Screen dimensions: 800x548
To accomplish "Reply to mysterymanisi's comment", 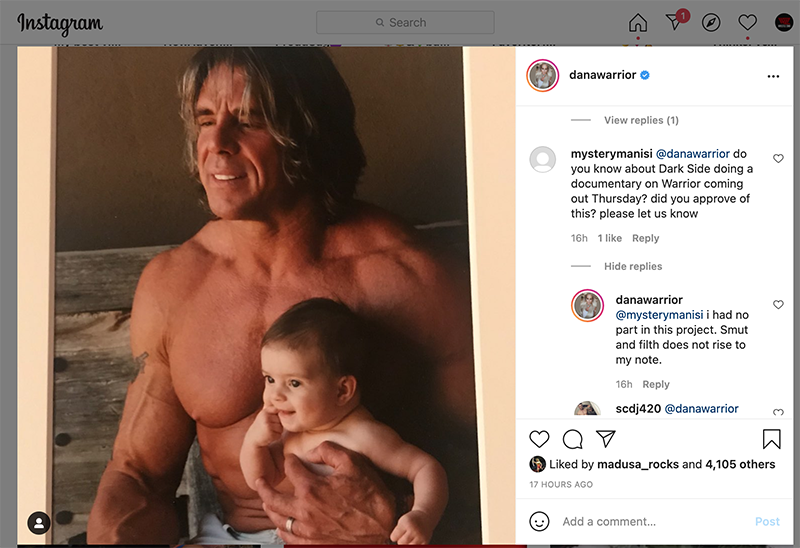I will click(646, 238).
